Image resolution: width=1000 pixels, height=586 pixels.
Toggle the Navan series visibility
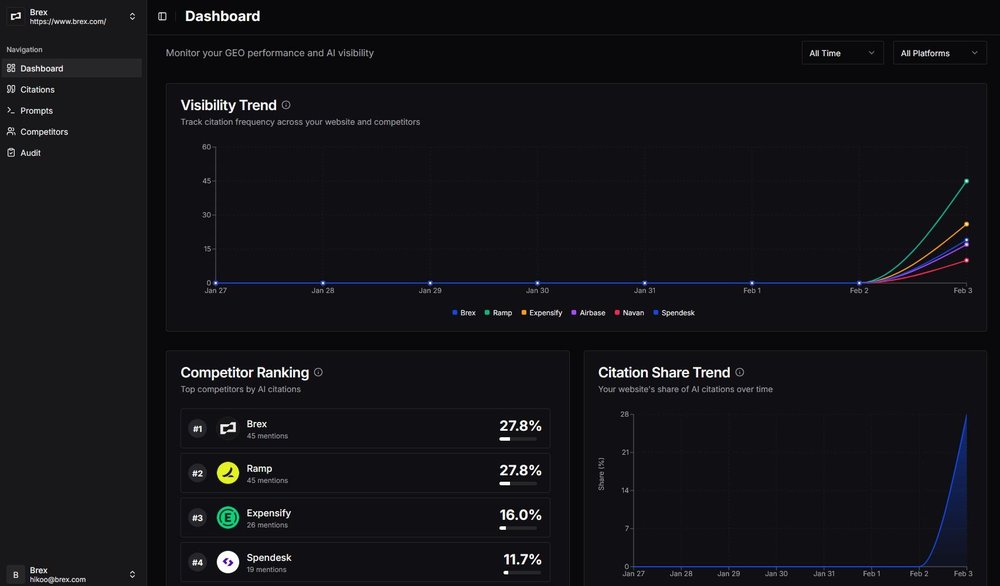pos(630,312)
